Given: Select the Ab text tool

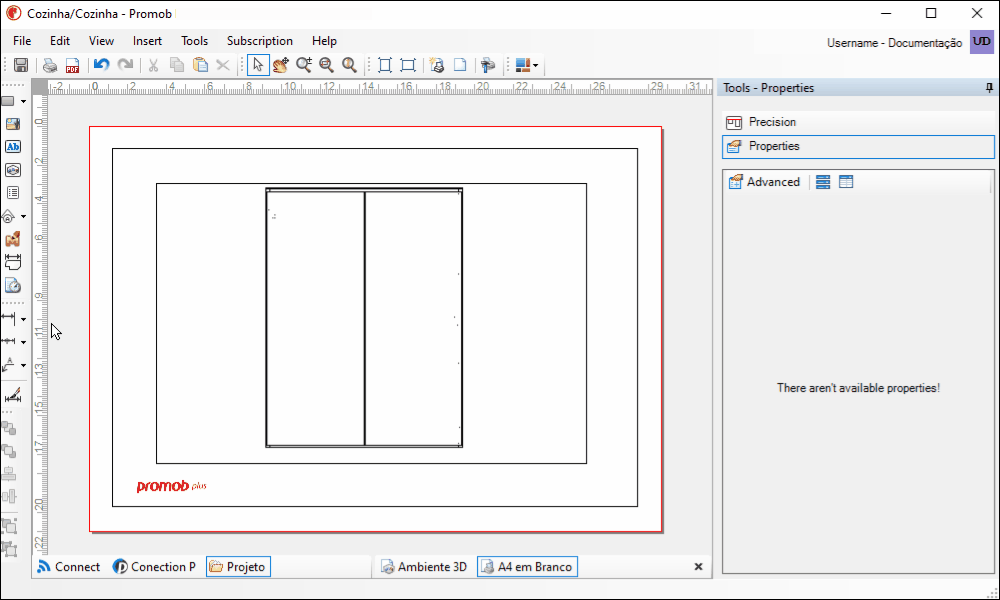Looking at the screenshot, I should (13, 147).
